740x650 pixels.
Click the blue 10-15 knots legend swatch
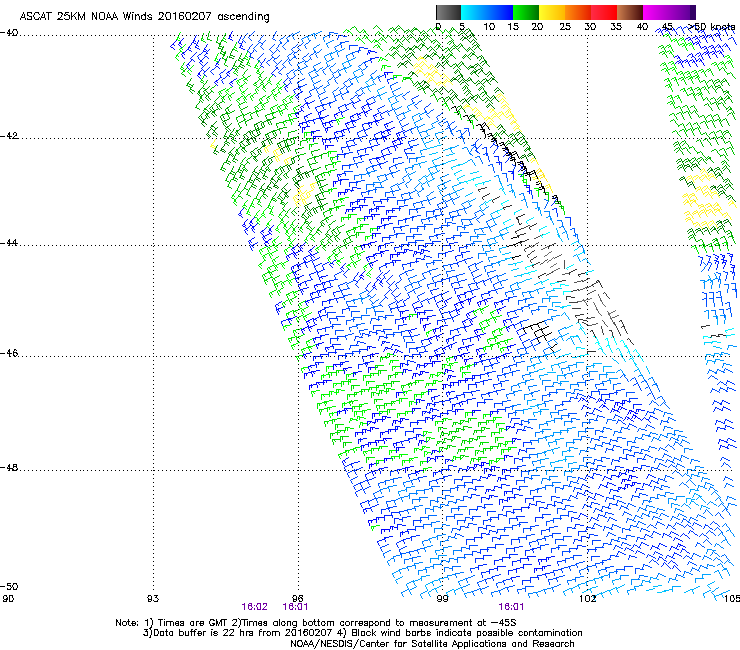[x=500, y=12]
